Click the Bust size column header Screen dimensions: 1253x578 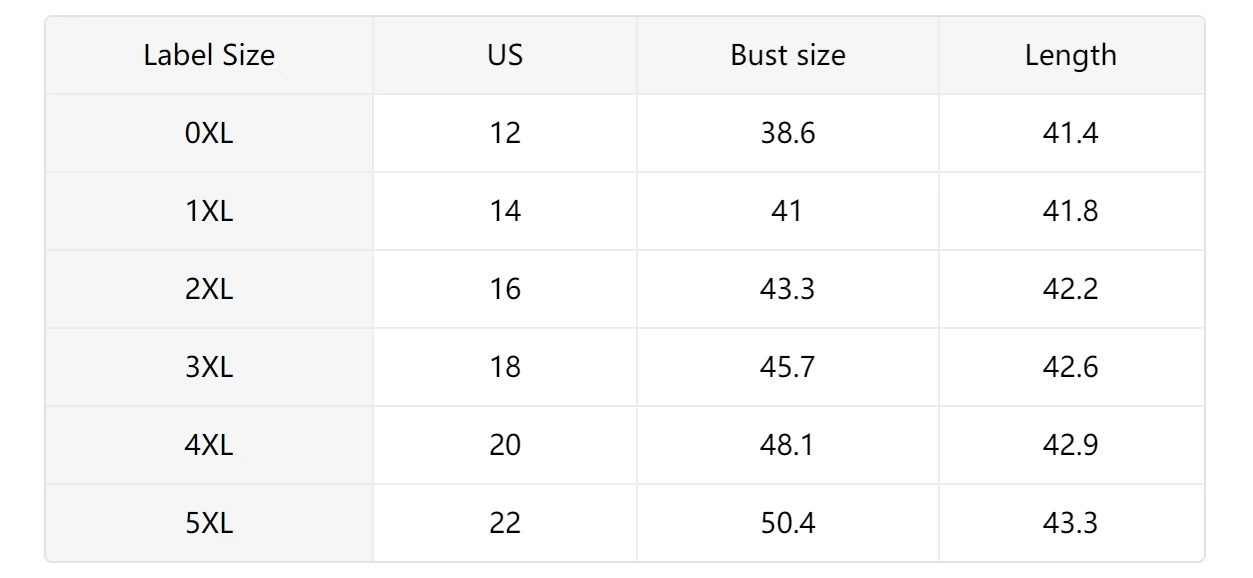tap(788, 55)
